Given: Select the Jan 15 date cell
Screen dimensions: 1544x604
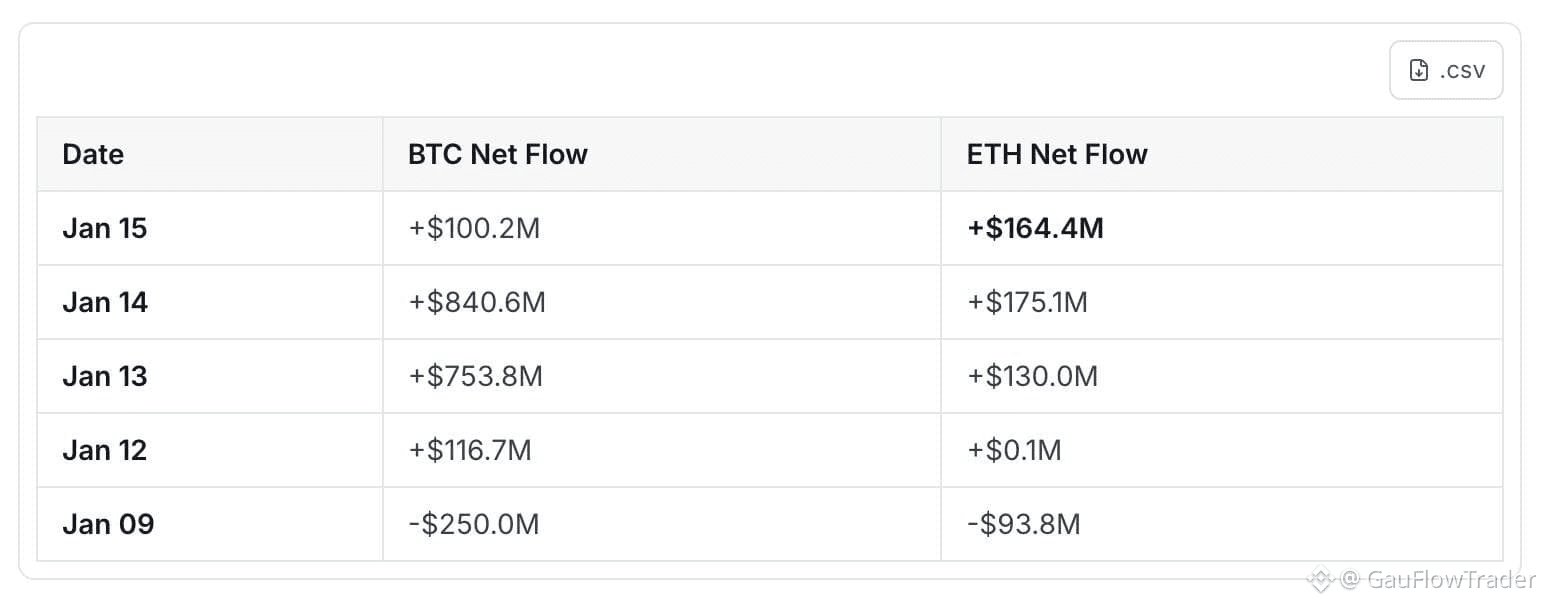Looking at the screenshot, I should pyautogui.click(x=104, y=228).
